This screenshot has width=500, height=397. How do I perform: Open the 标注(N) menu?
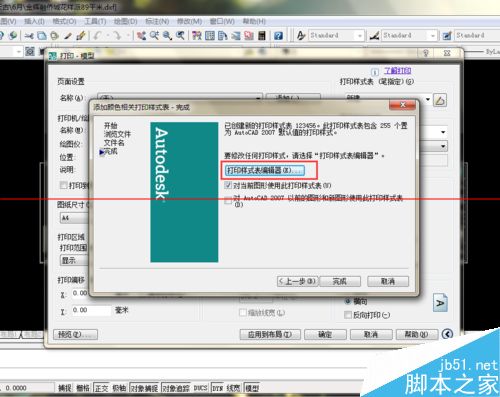[157, 21]
